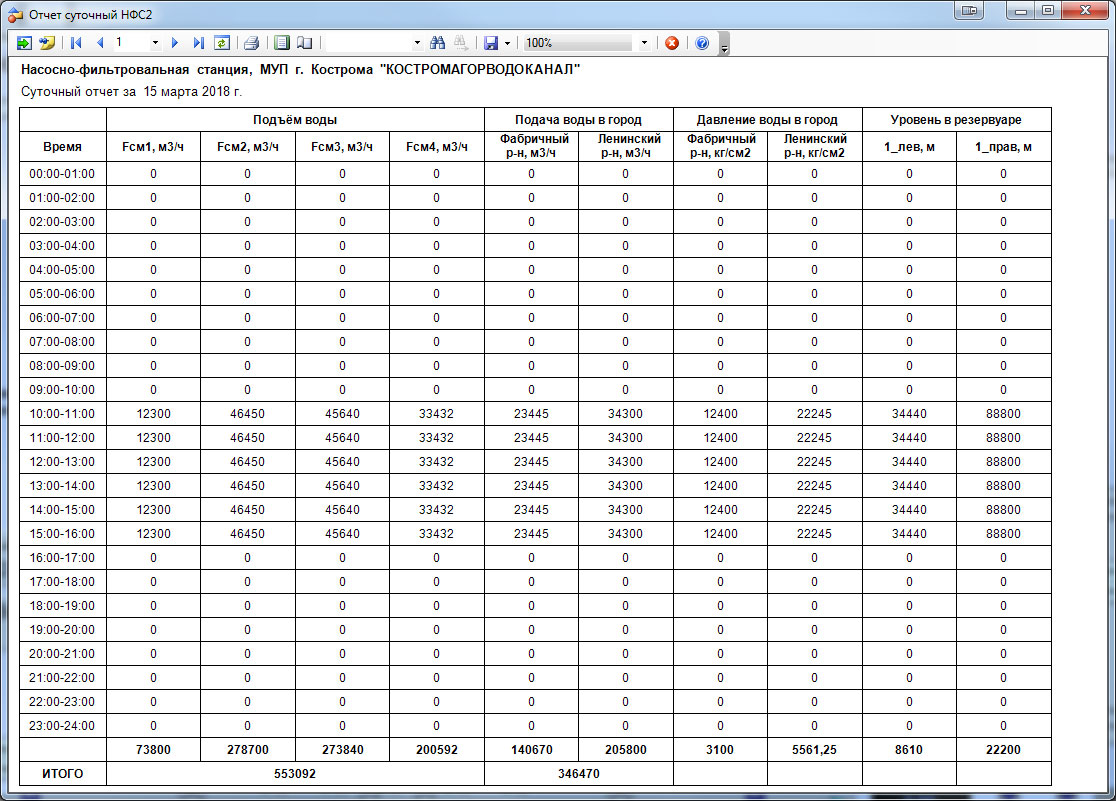The height and width of the screenshot is (801, 1116).
Task: Click the yellow folder icon with blue arrow
Action: 47,43
